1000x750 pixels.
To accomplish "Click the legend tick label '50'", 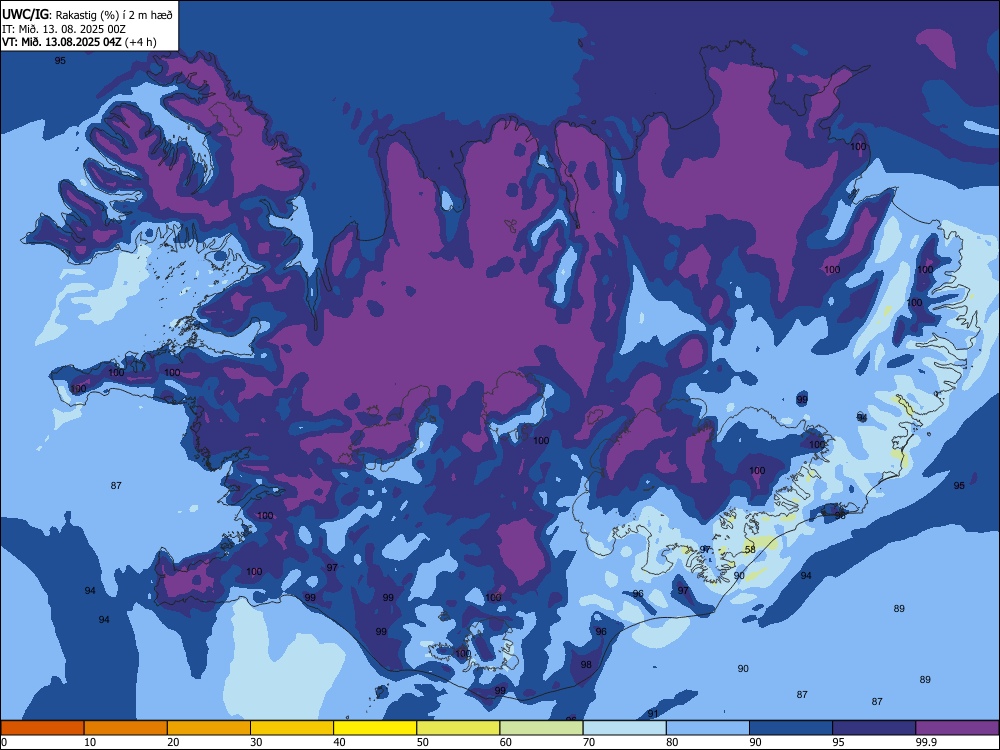I will pyautogui.click(x=423, y=742).
